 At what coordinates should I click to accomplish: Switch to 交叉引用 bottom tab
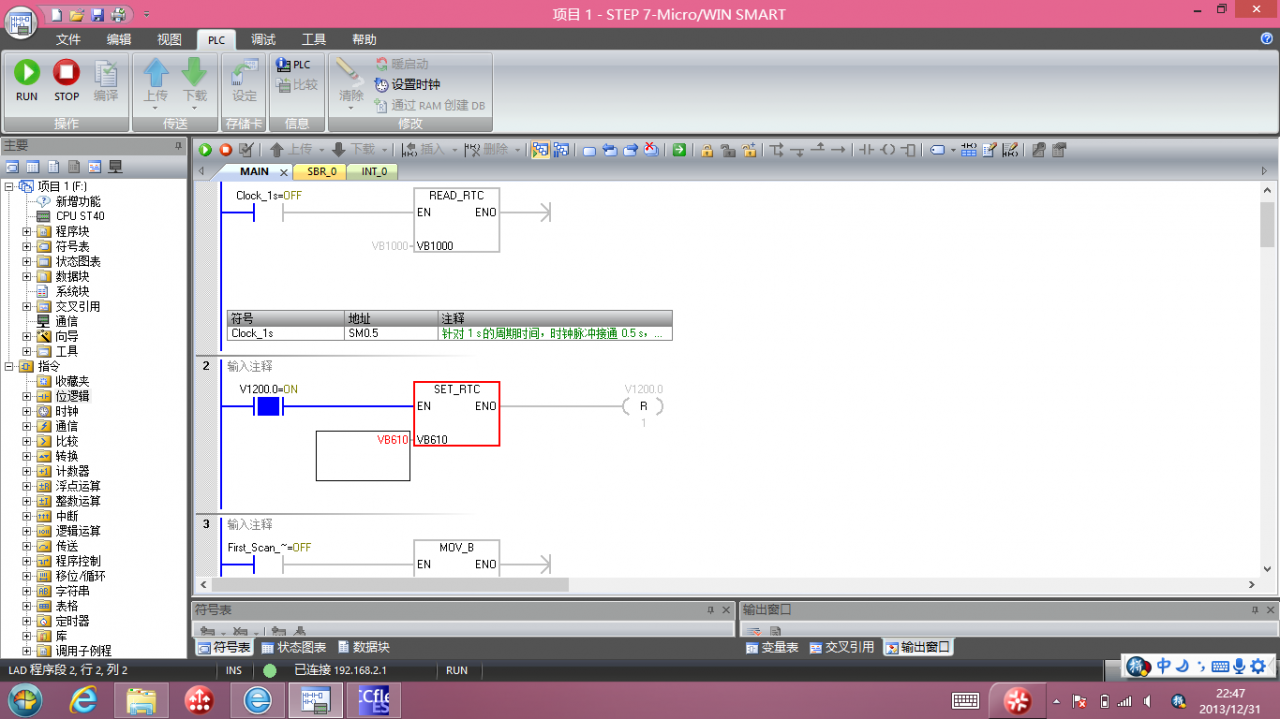[x=842, y=647]
